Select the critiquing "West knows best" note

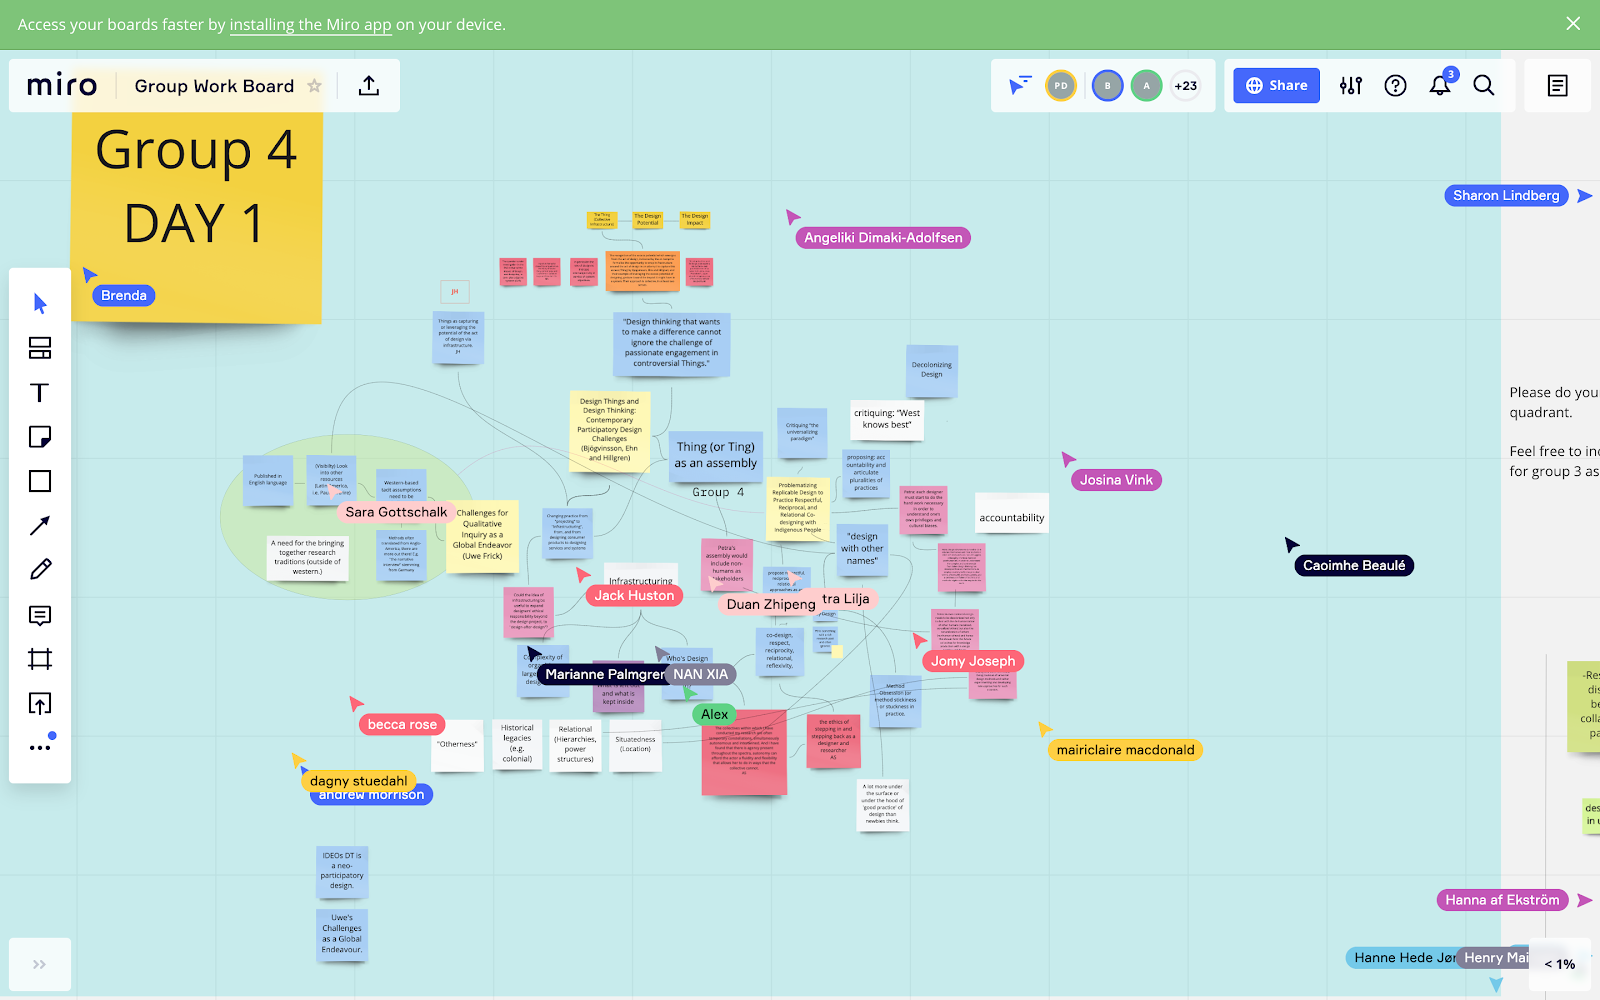click(x=887, y=419)
